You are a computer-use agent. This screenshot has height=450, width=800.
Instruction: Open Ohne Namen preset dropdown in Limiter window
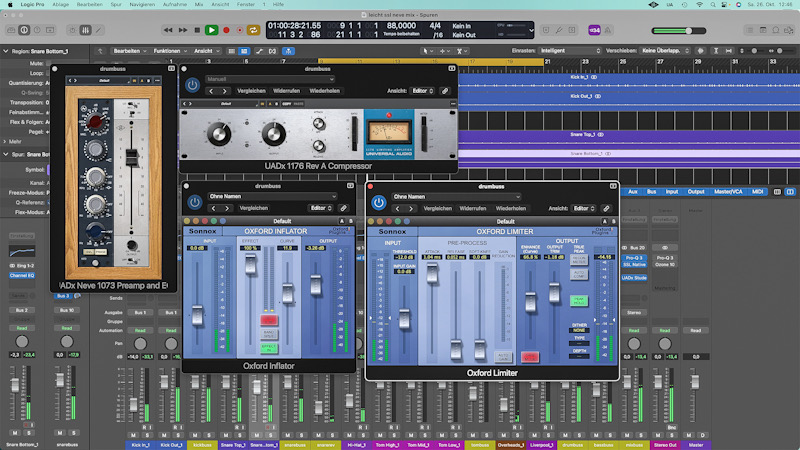[457, 196]
